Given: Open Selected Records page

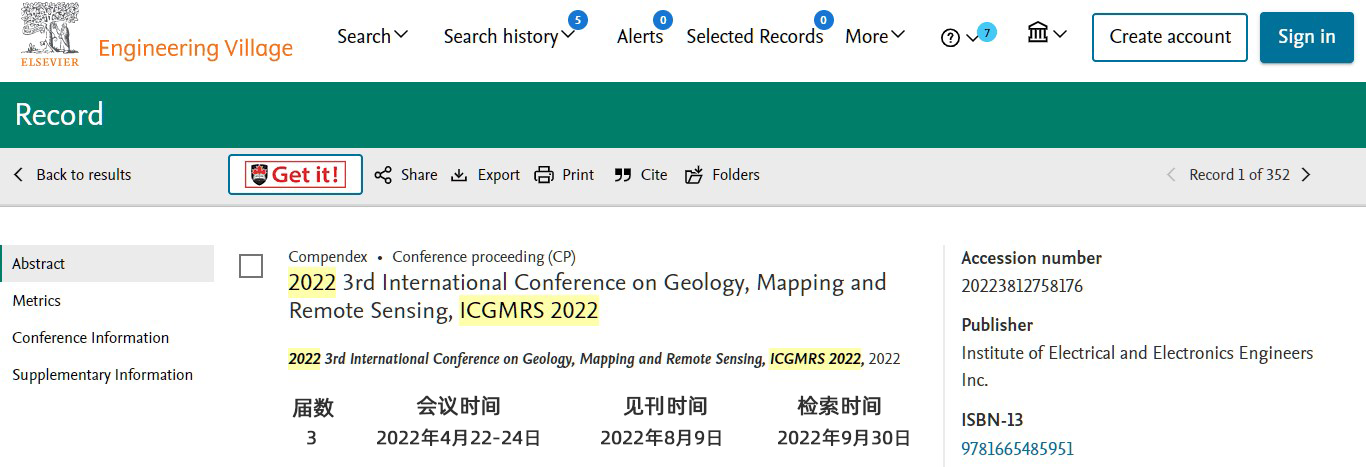Looking at the screenshot, I should click(755, 36).
